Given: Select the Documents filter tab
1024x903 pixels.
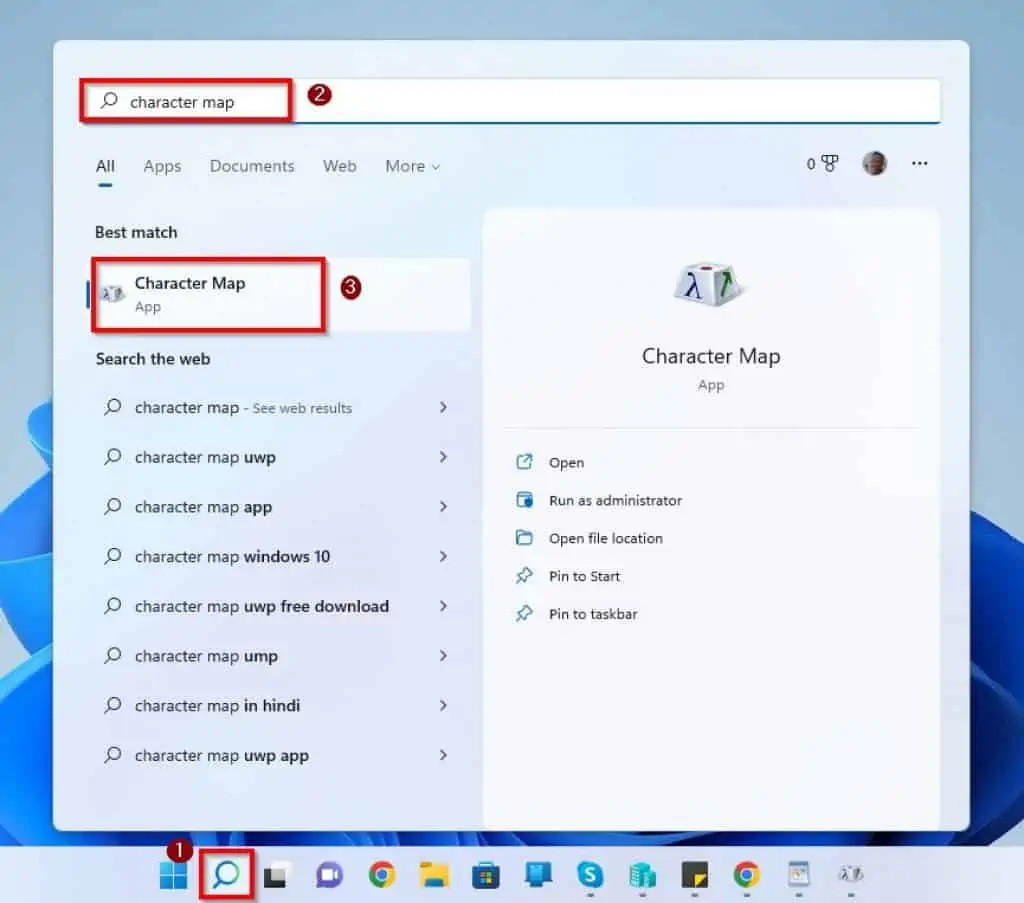Looking at the screenshot, I should click(x=252, y=166).
